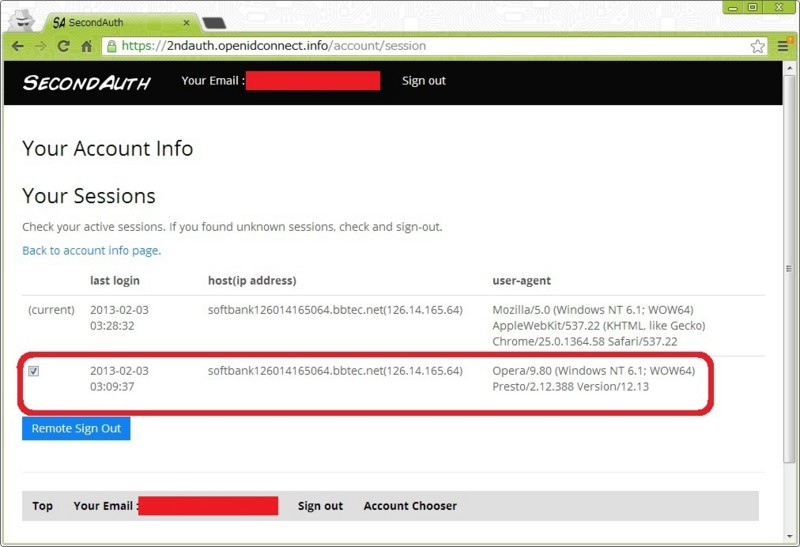Click the Opera/9.80 Presto user-agent text

pyautogui.click(x=593, y=379)
